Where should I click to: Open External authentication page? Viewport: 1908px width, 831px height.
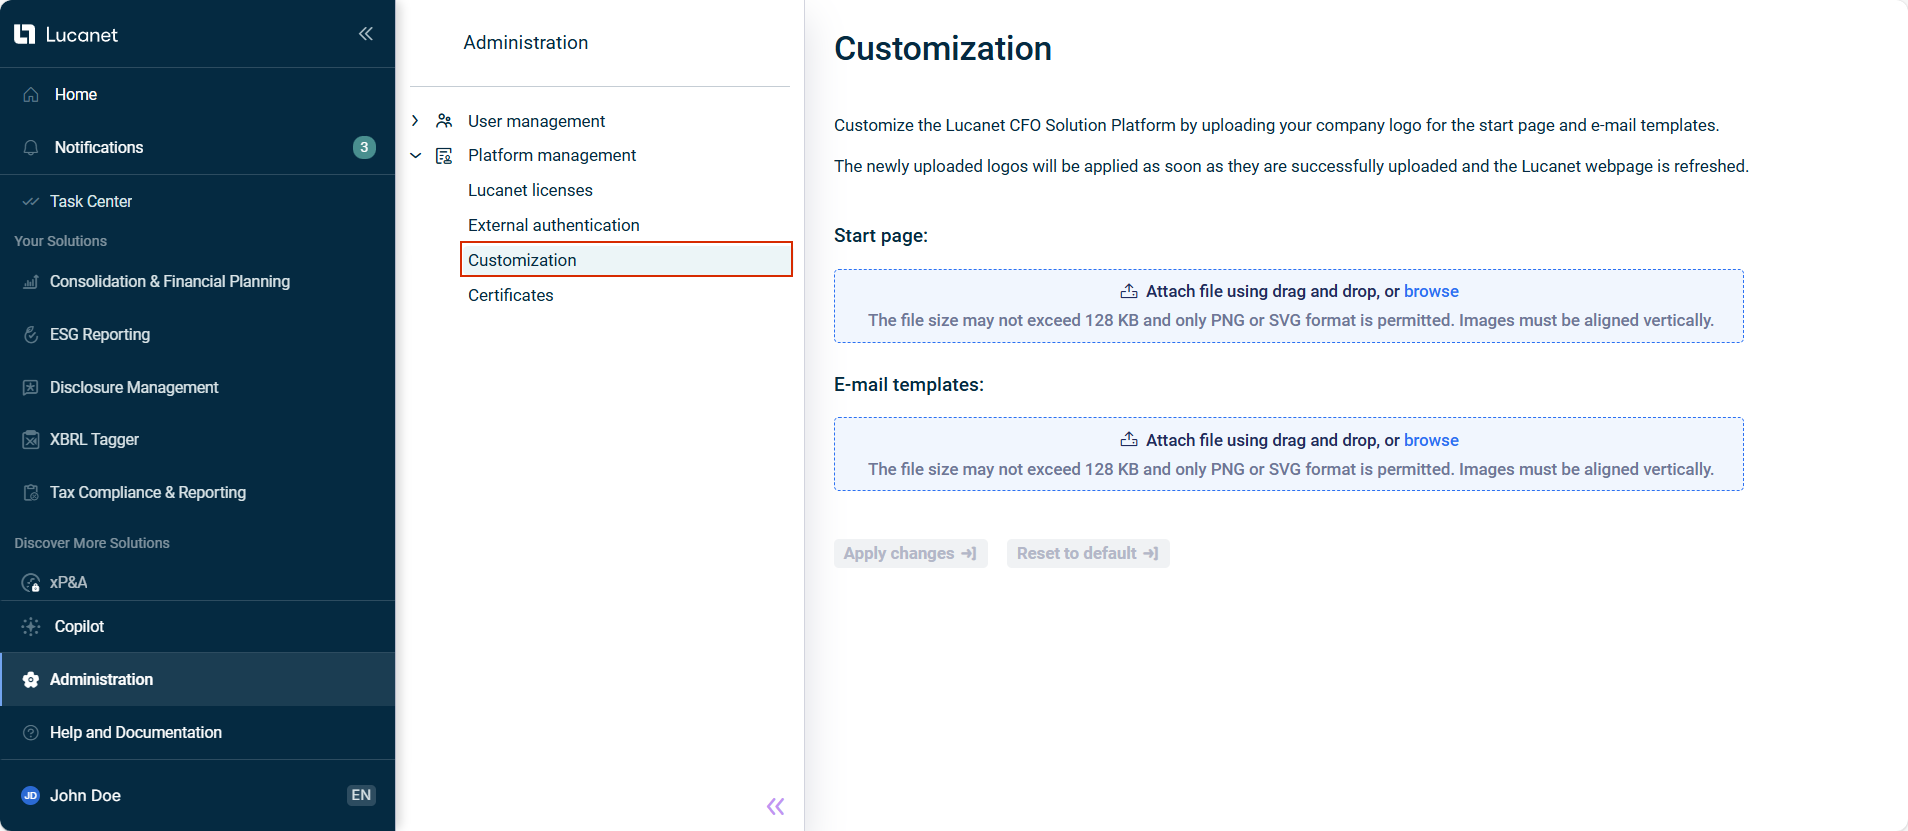pyautogui.click(x=554, y=225)
